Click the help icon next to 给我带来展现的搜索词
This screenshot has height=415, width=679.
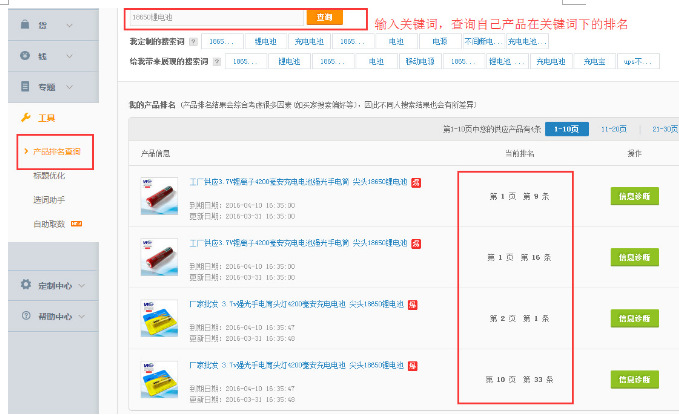217,62
